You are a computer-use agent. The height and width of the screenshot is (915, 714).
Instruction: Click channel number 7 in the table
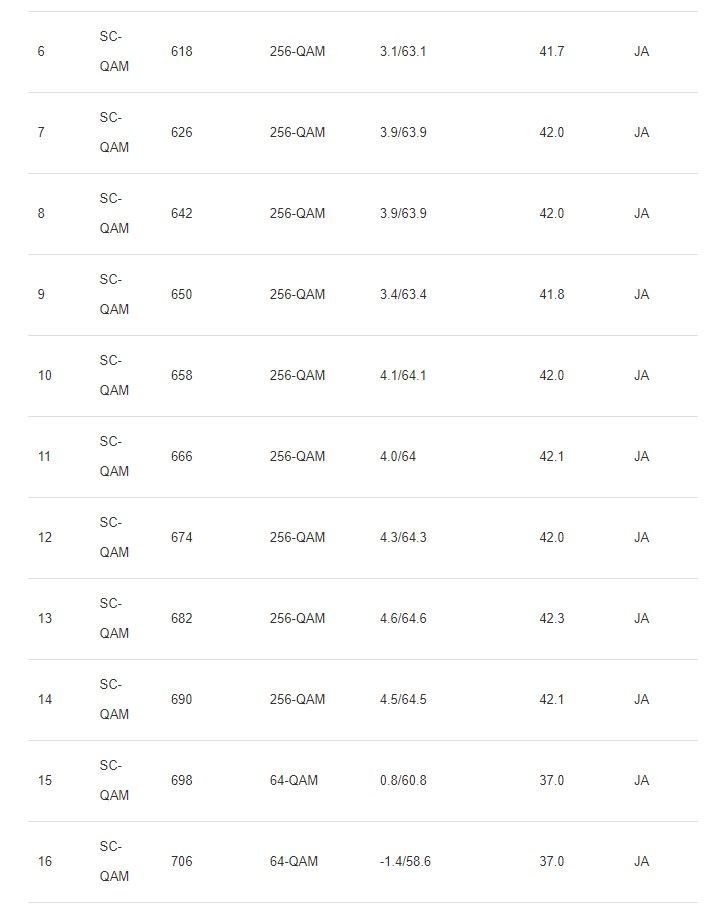point(41,132)
